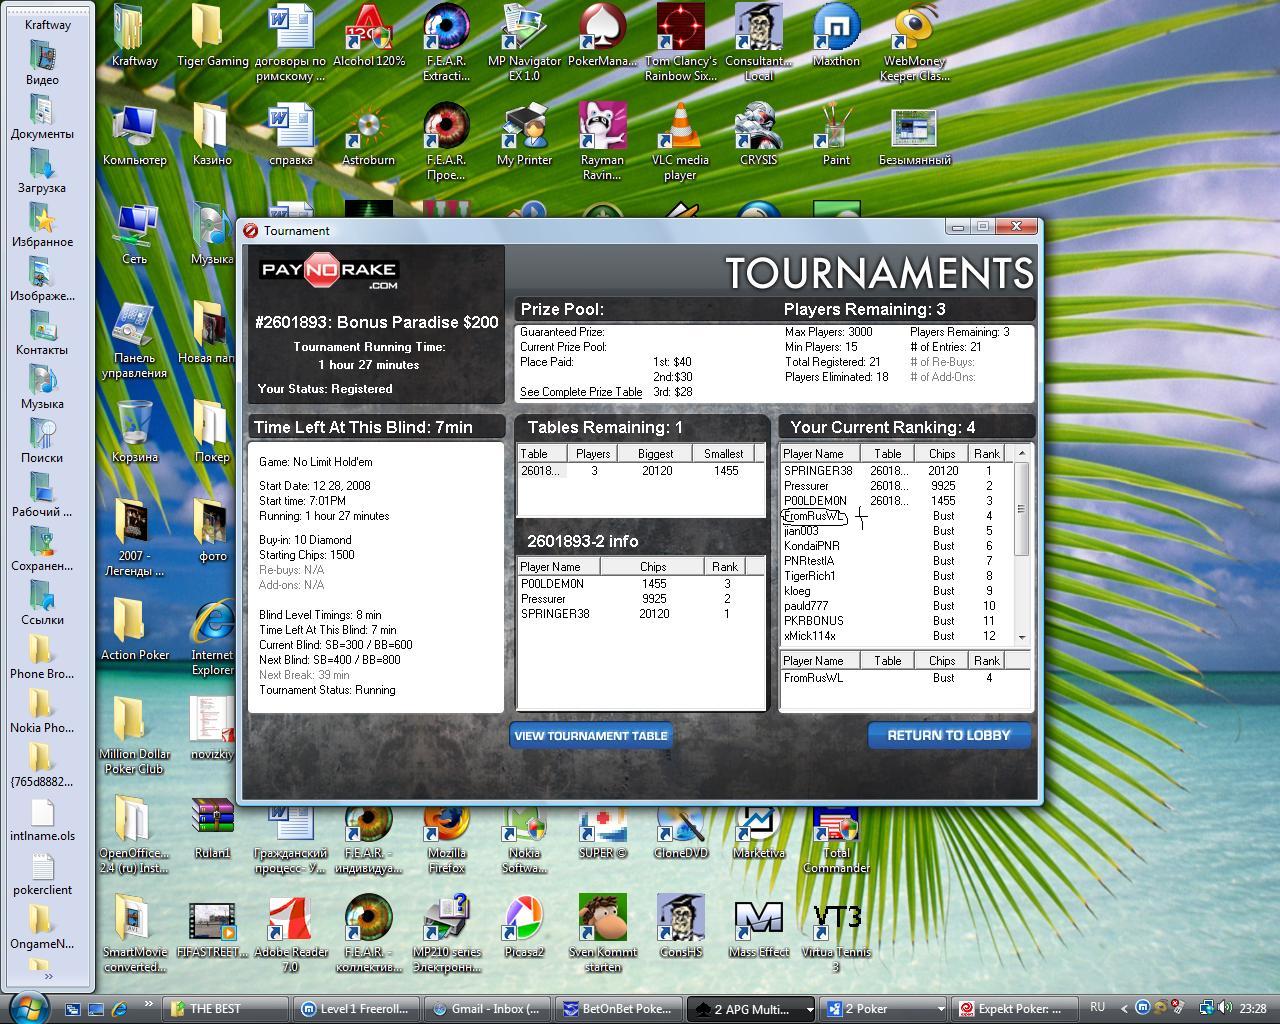Screen dimensions: 1280x1024
Task: Open the Total Commander desktop icon
Action: point(836,825)
